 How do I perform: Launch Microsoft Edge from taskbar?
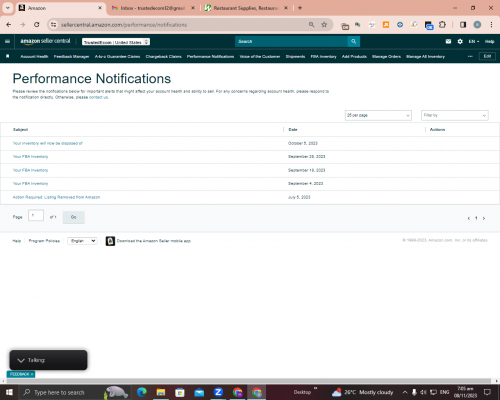click(x=142, y=392)
